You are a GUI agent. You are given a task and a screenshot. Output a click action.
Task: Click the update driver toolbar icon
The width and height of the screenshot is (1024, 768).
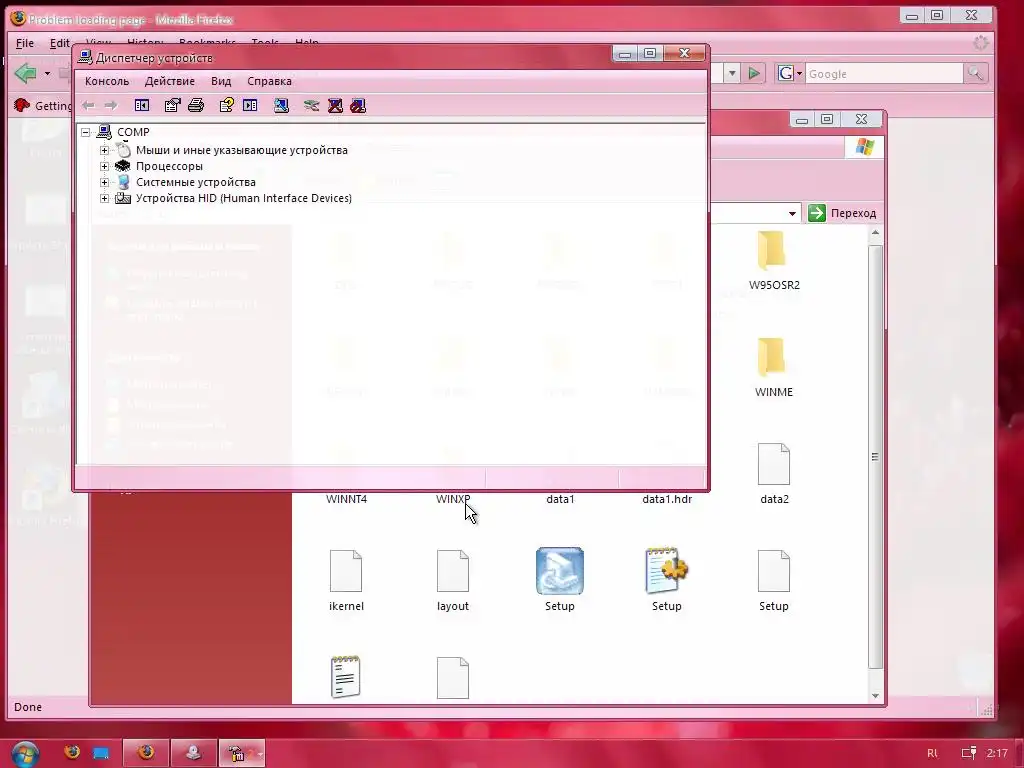pos(312,105)
